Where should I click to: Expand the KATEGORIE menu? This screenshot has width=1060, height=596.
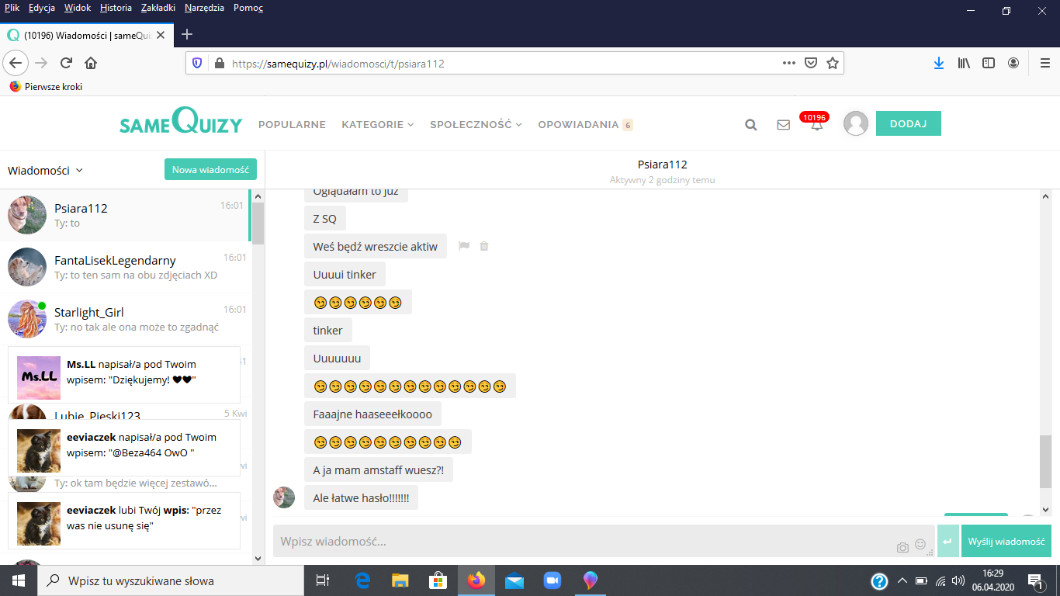point(377,125)
